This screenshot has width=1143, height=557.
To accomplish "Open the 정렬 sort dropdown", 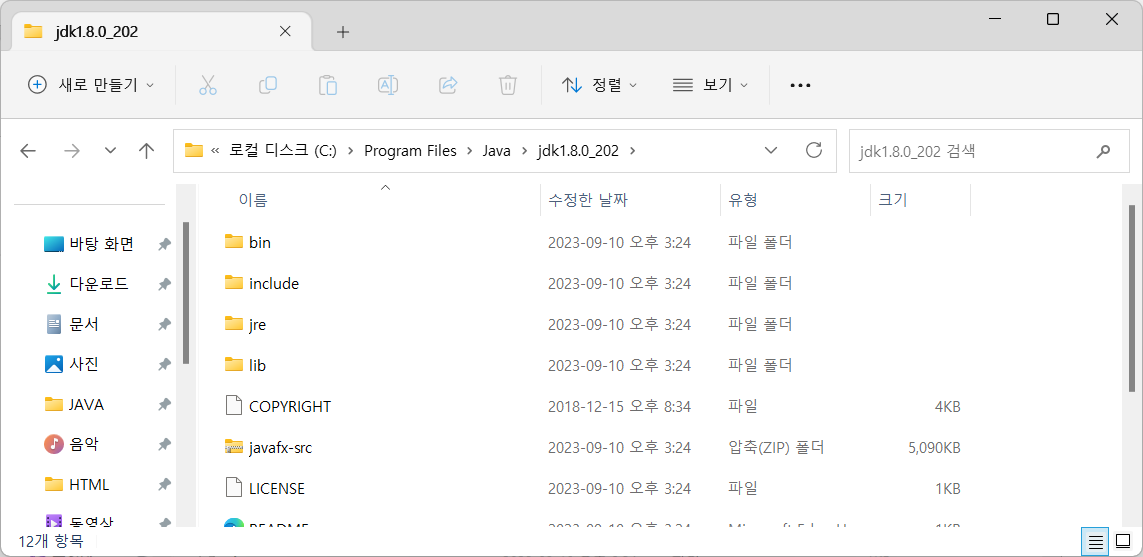I will 600,85.
